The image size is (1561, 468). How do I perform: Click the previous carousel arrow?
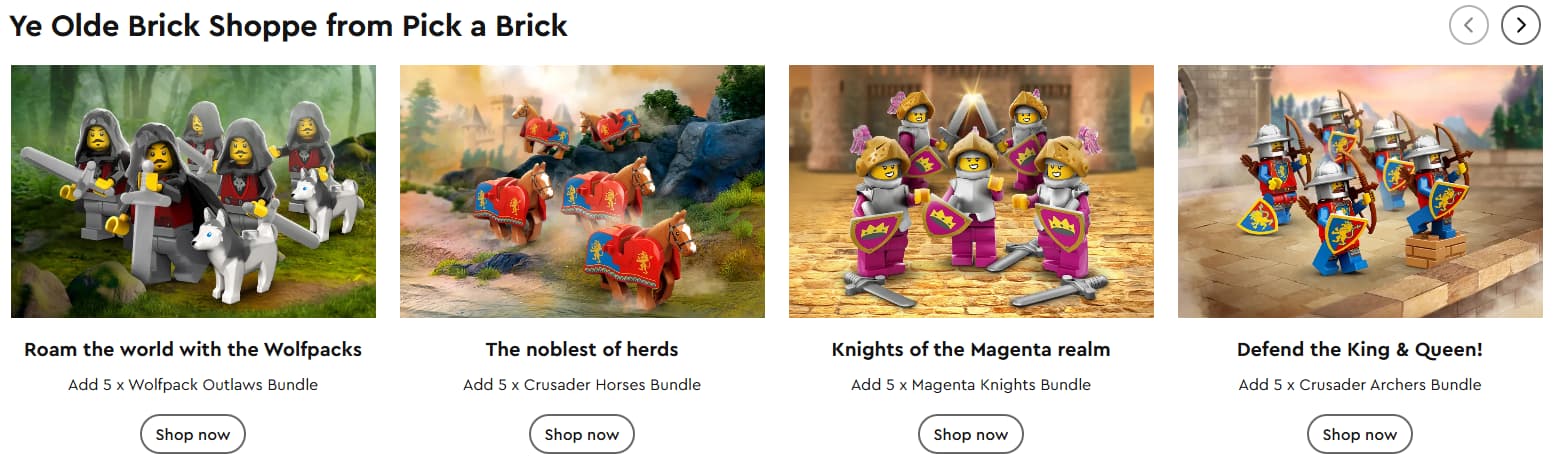coord(1468,25)
